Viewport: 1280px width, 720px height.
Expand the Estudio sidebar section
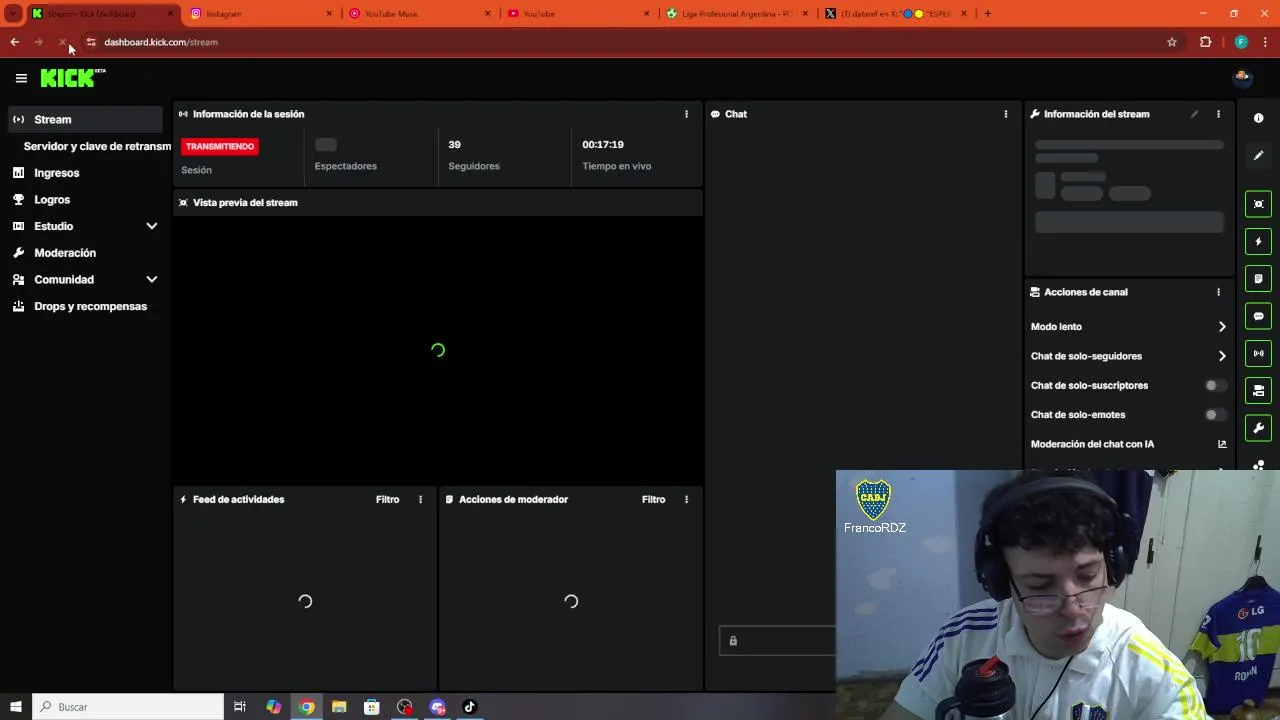tap(152, 226)
